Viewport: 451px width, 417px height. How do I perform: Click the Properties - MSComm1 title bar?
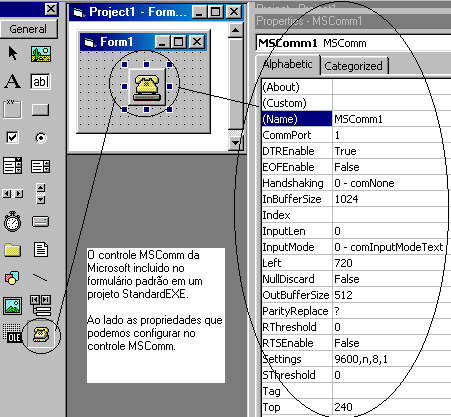point(353,21)
